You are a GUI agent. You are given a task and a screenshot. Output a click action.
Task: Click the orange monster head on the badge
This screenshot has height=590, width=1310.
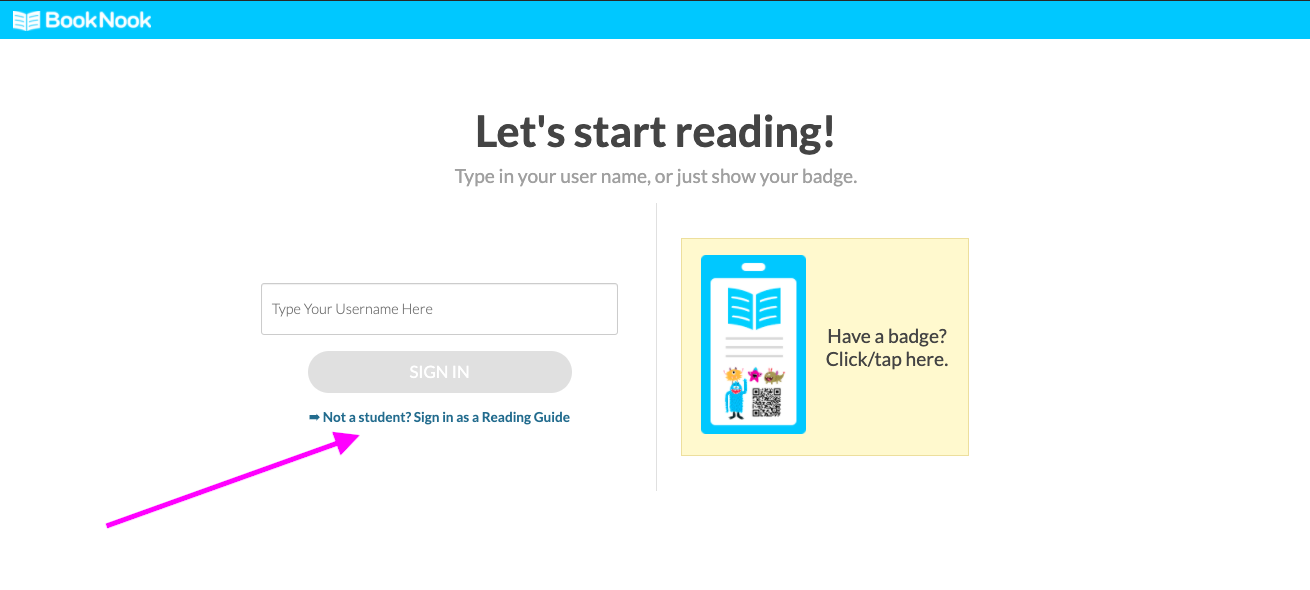[x=735, y=376]
